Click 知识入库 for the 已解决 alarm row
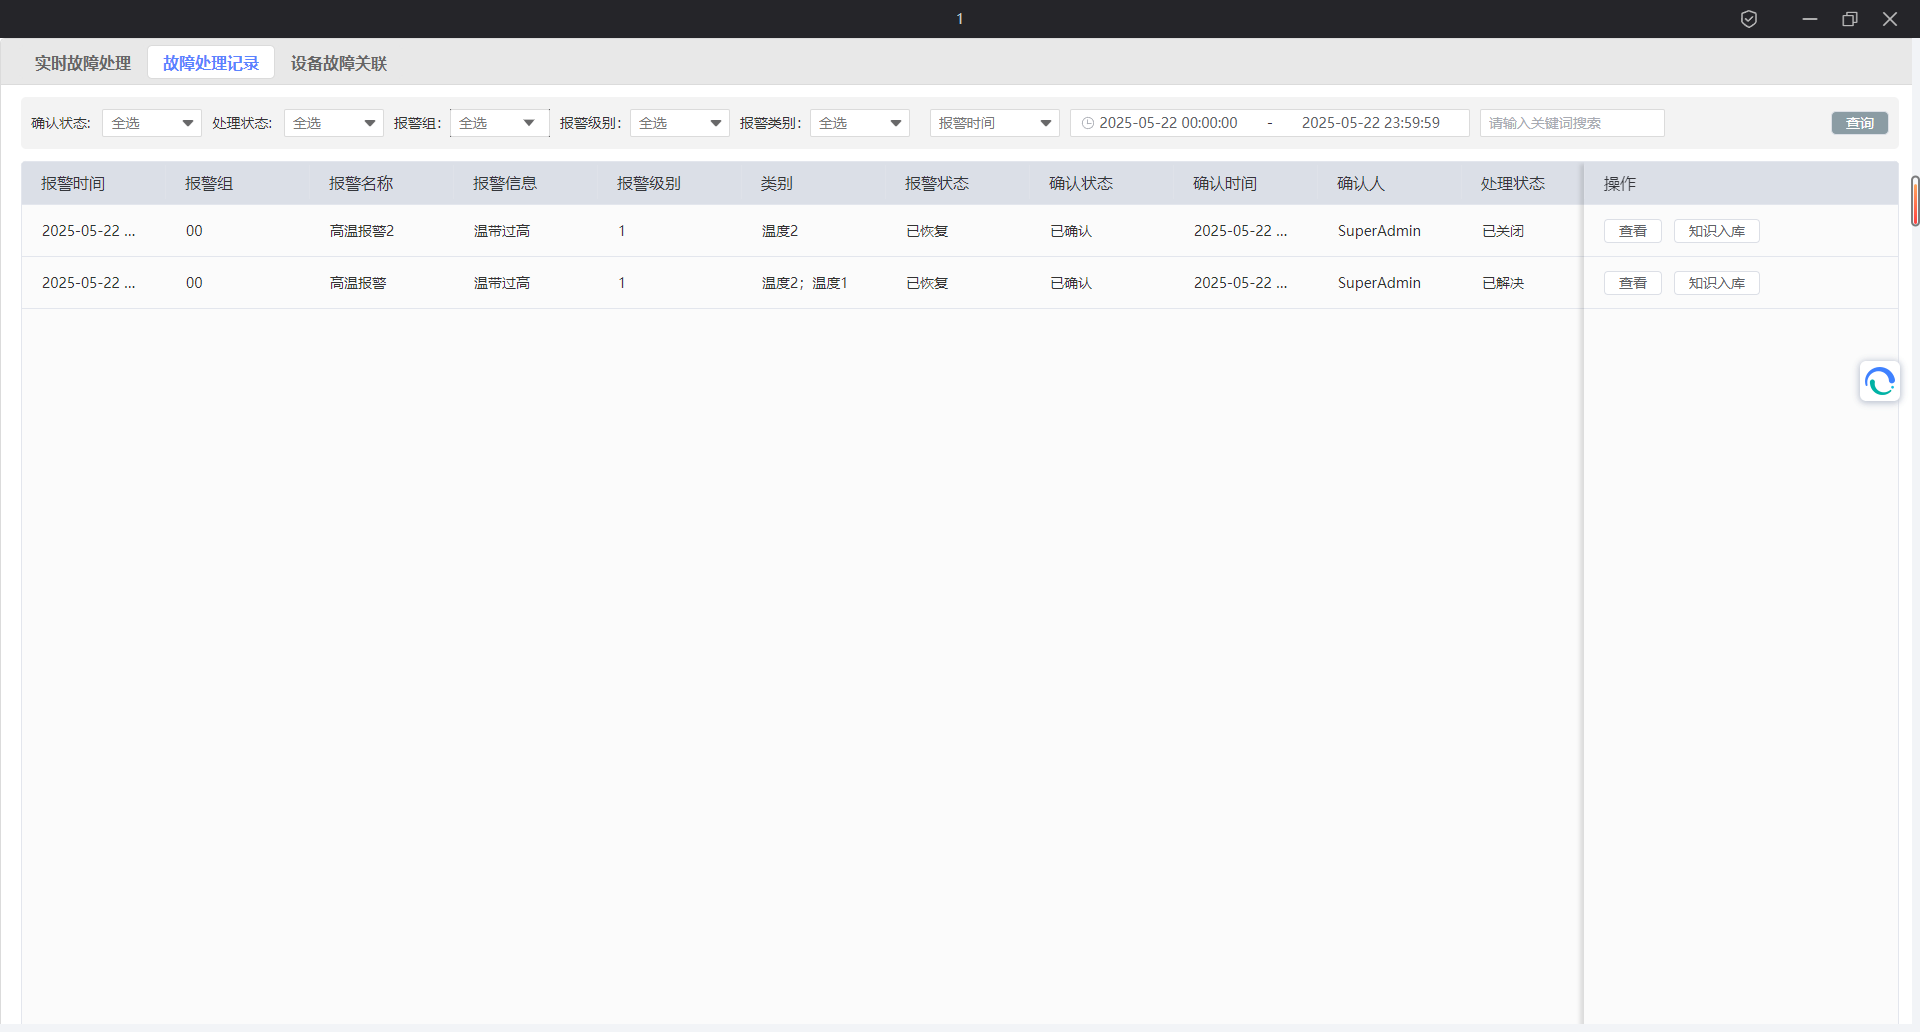The width and height of the screenshot is (1920, 1032). [x=1716, y=283]
